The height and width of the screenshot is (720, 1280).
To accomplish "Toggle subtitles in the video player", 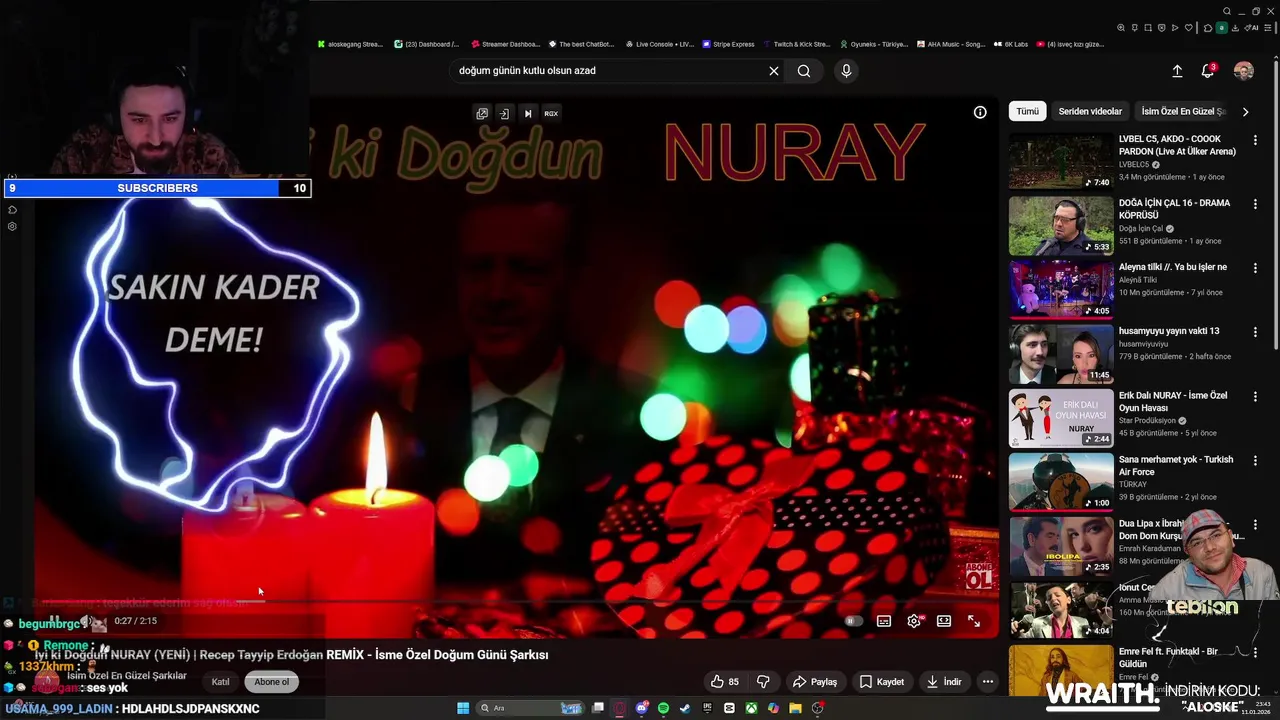I will [x=884, y=621].
